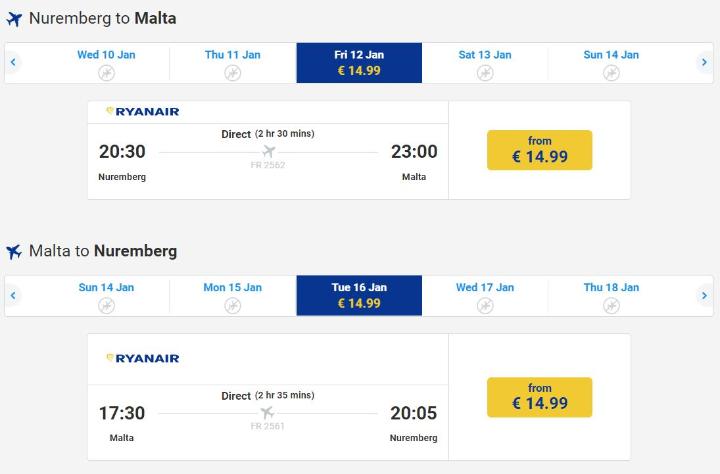The height and width of the screenshot is (474, 720).
Task: Choose the Thu 18 Jan return date tab
Action: (611, 296)
